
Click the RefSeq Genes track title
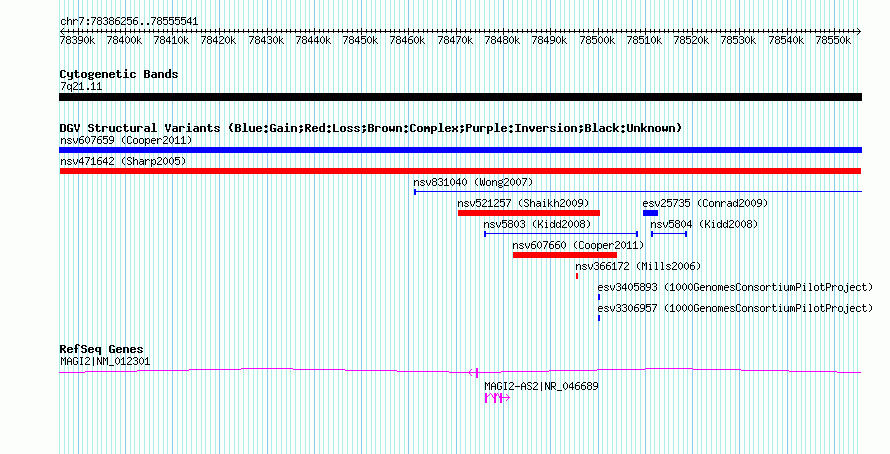[101, 349]
